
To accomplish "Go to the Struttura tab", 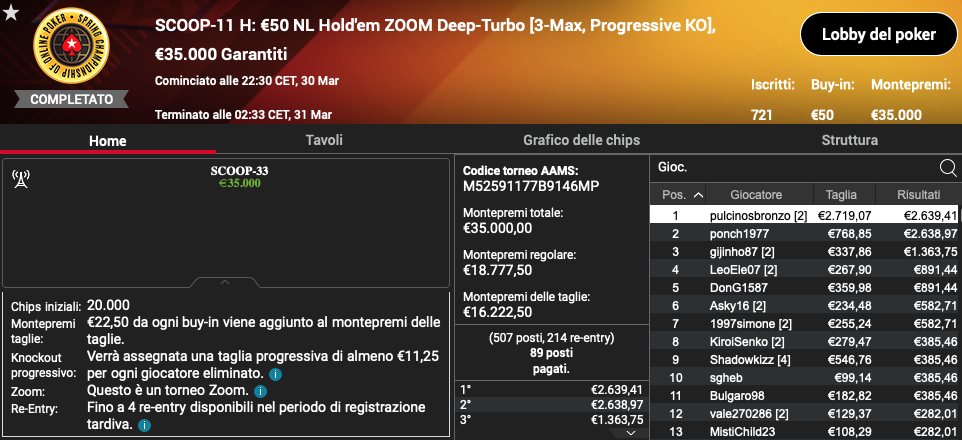I will click(849, 140).
